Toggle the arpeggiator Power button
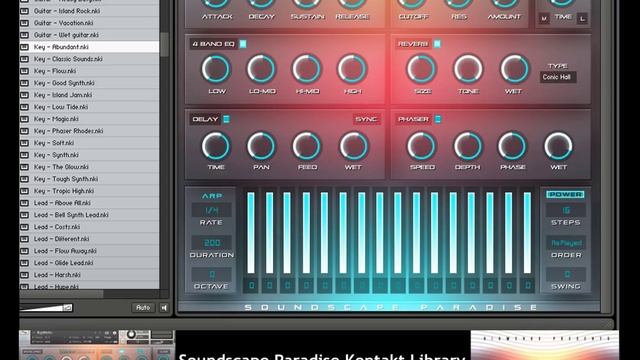This screenshot has width=640, height=360. tap(565, 194)
